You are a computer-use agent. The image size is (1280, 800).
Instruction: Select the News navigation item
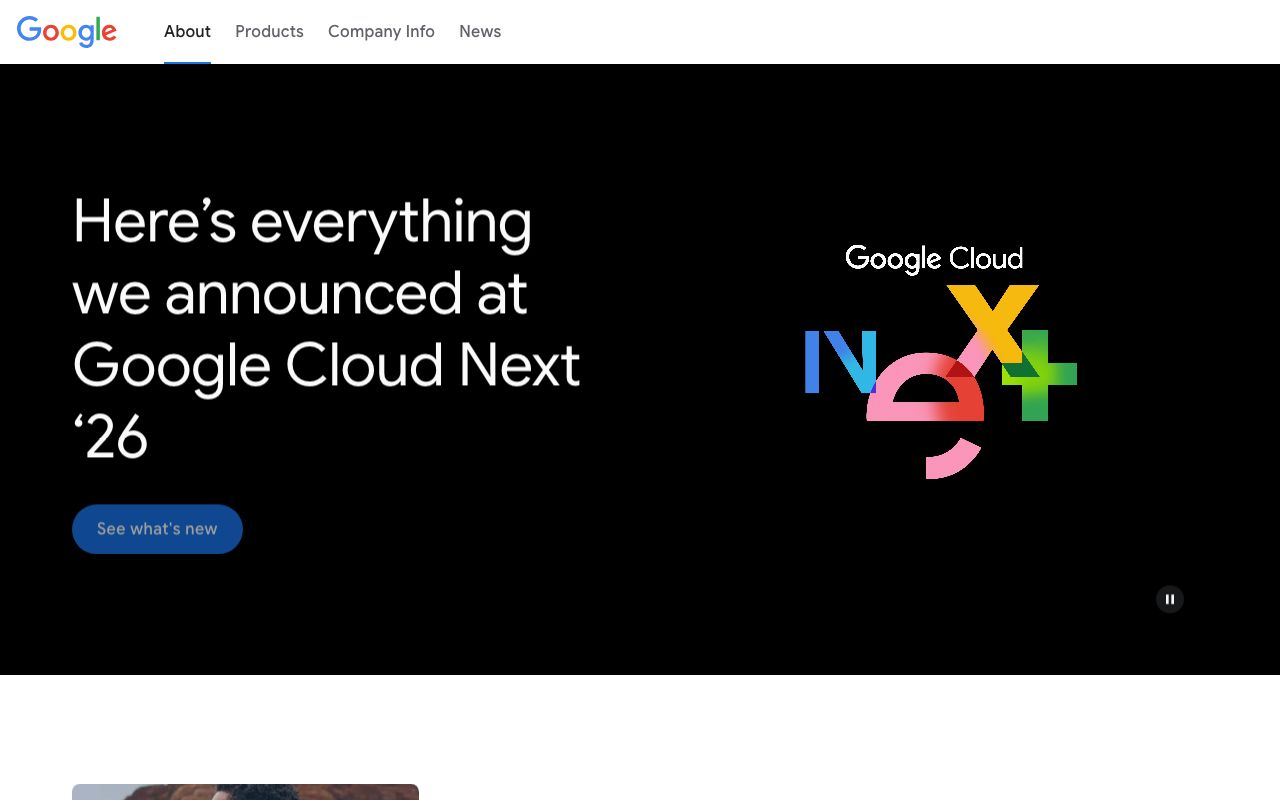pos(480,31)
